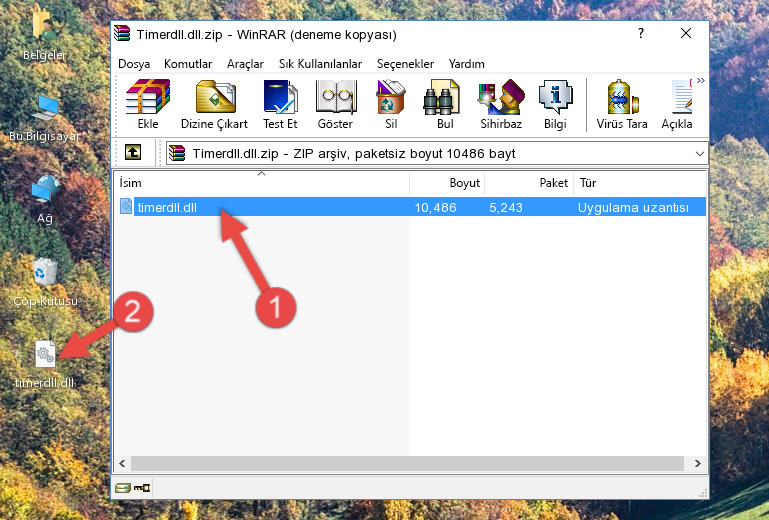
Task: Start Virüs Tara scan
Action: (x=622, y=104)
